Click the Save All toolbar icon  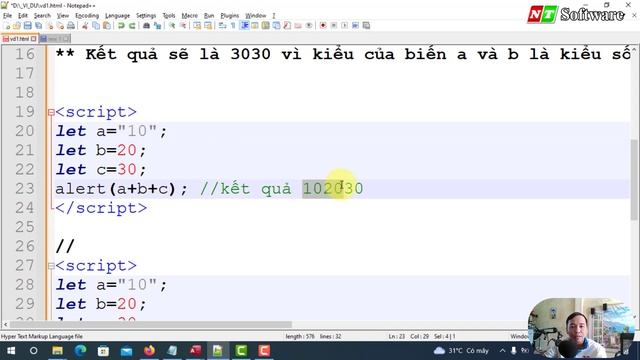click(x=39, y=26)
